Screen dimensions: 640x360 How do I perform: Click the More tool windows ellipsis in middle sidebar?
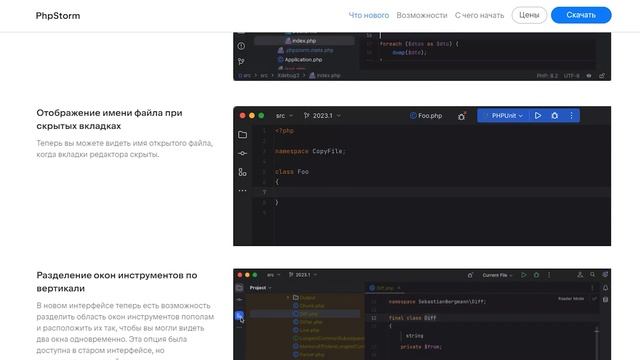pyautogui.click(x=242, y=191)
